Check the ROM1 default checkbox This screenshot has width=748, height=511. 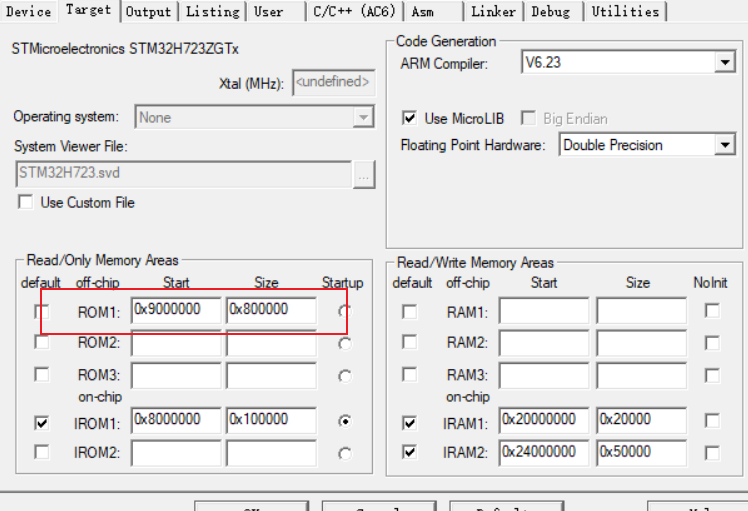[42, 312]
